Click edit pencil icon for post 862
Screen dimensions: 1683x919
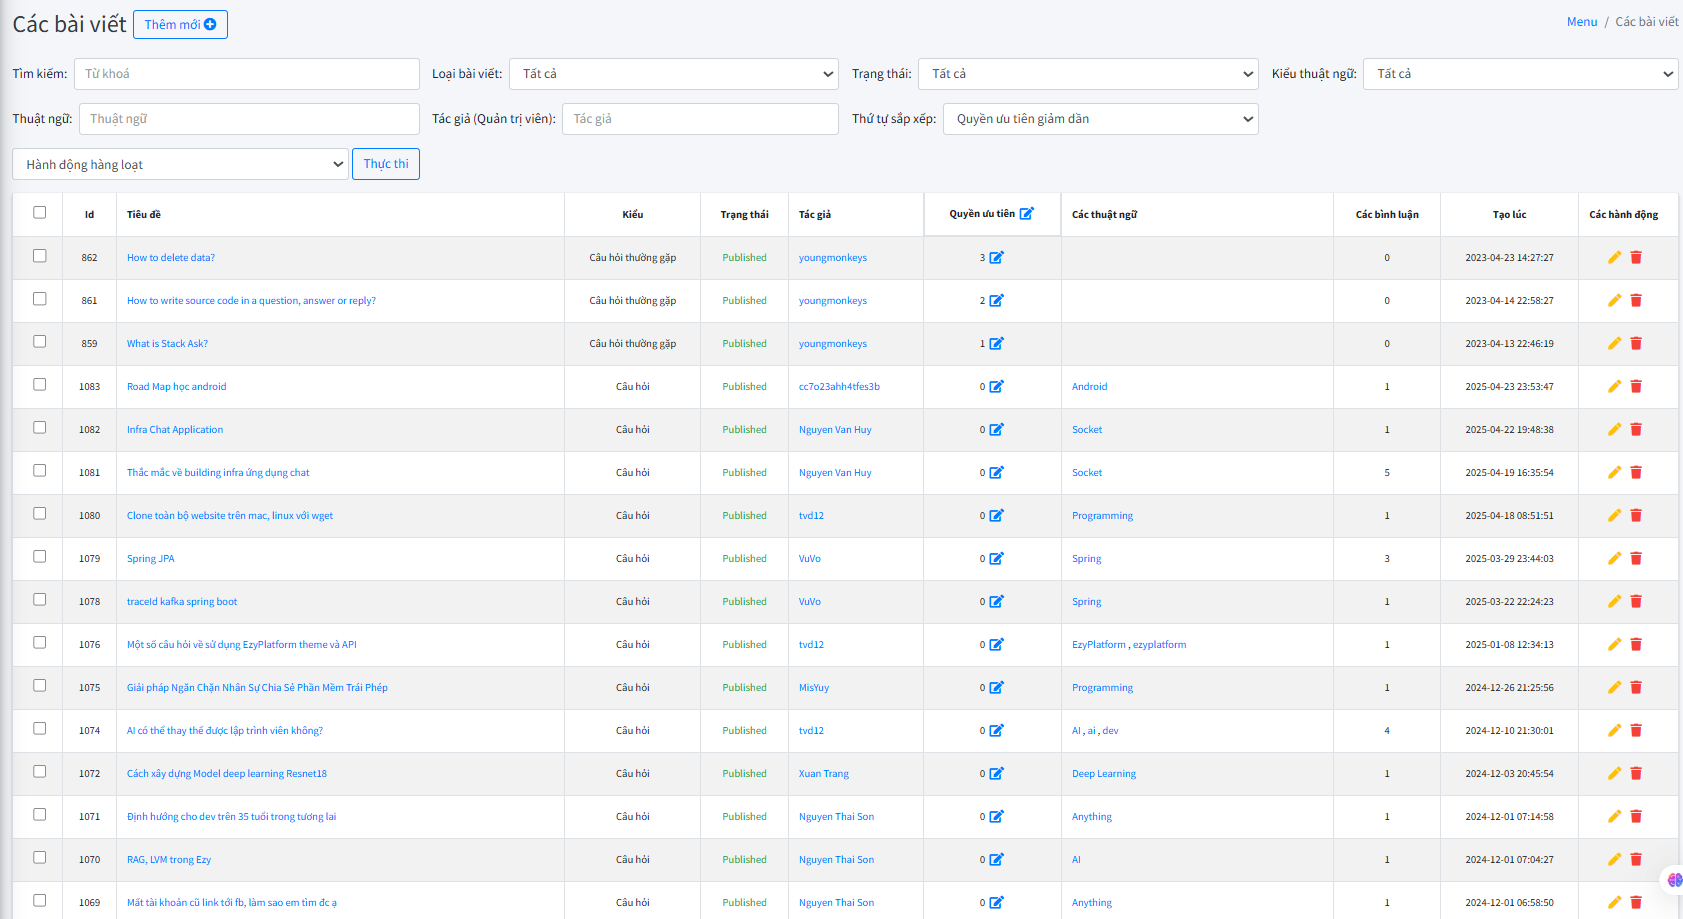pos(1614,257)
